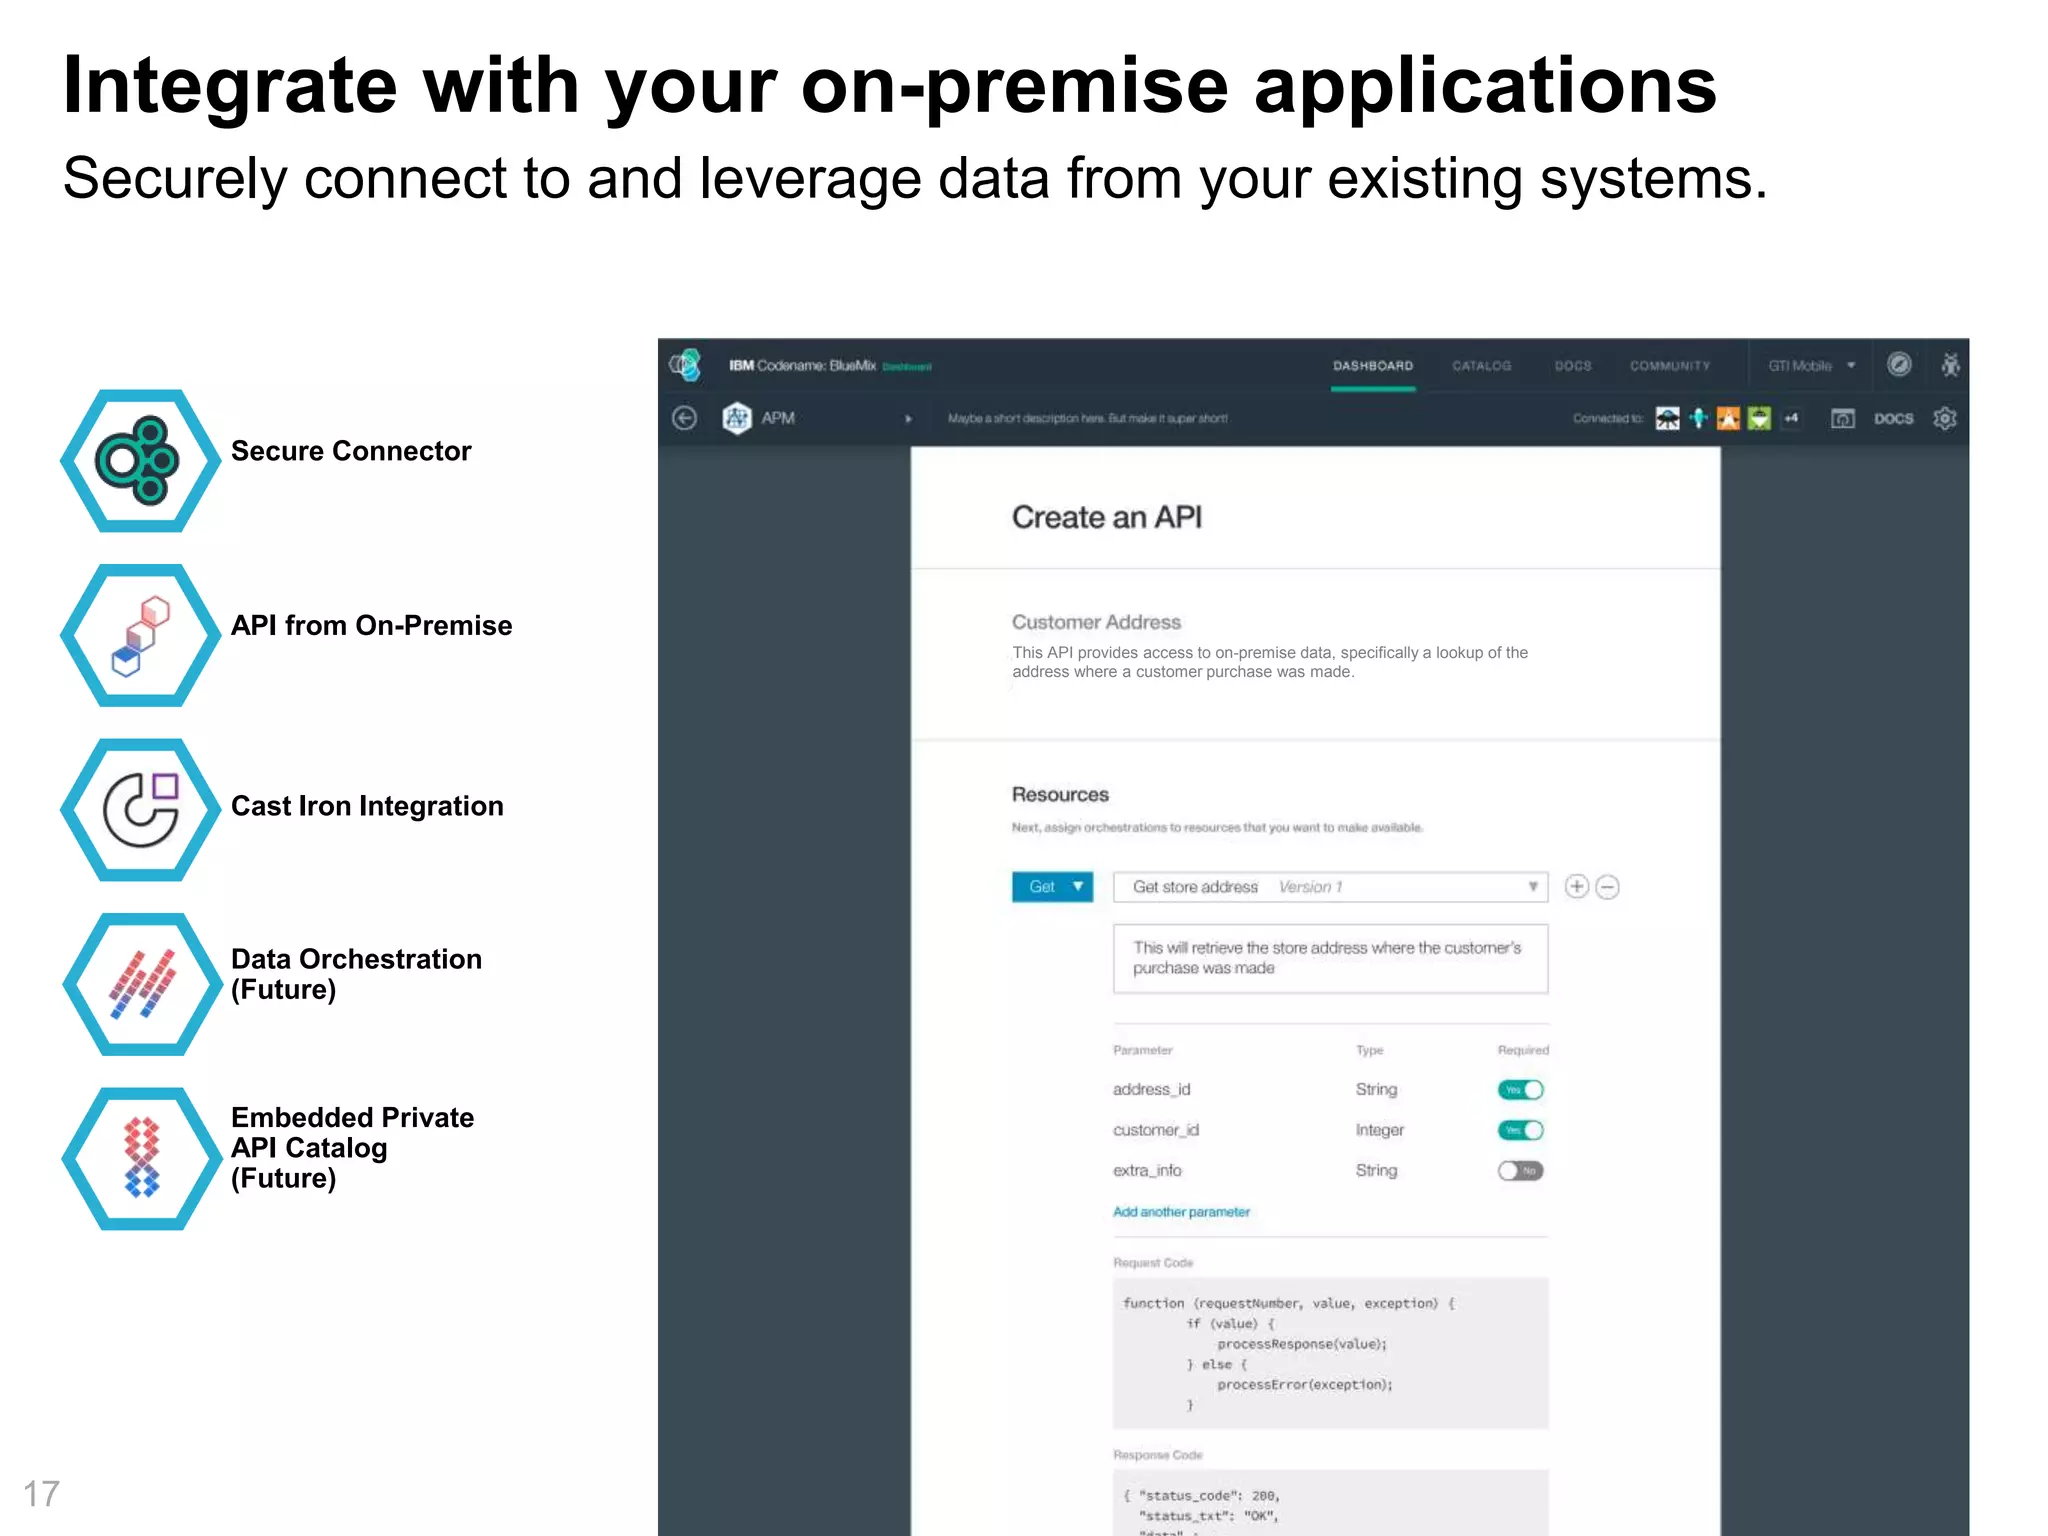Click the Secure Connector label
Screen dimensions: 2048x1536
(x=351, y=451)
